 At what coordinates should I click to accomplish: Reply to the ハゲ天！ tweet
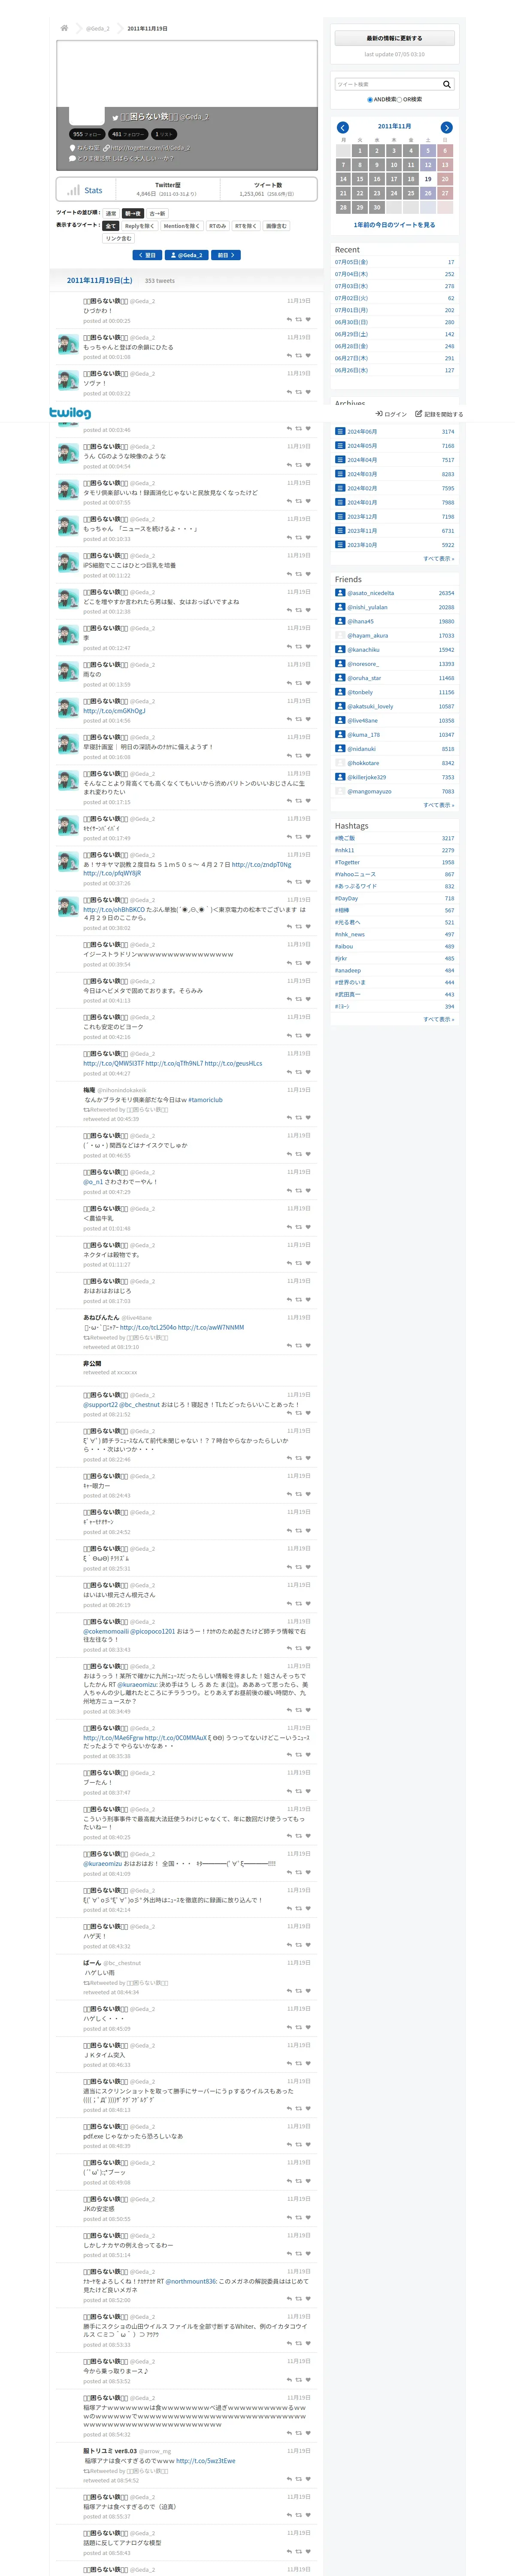click(x=289, y=1945)
